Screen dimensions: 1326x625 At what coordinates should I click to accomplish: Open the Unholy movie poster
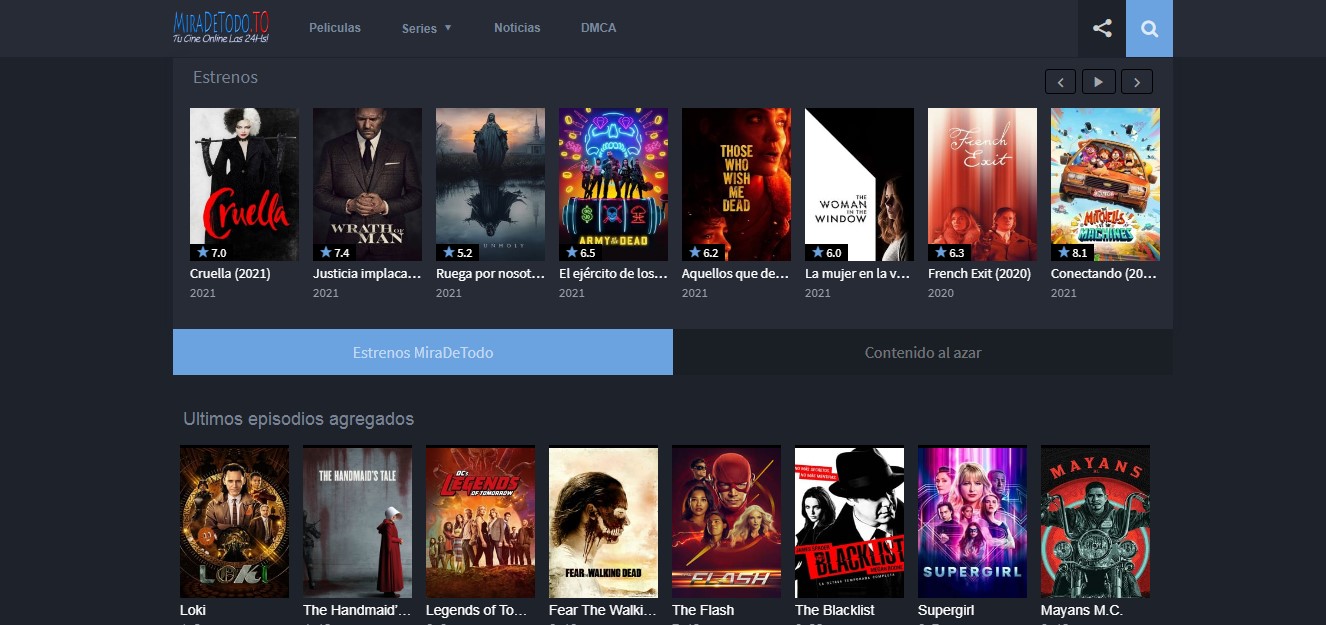490,184
